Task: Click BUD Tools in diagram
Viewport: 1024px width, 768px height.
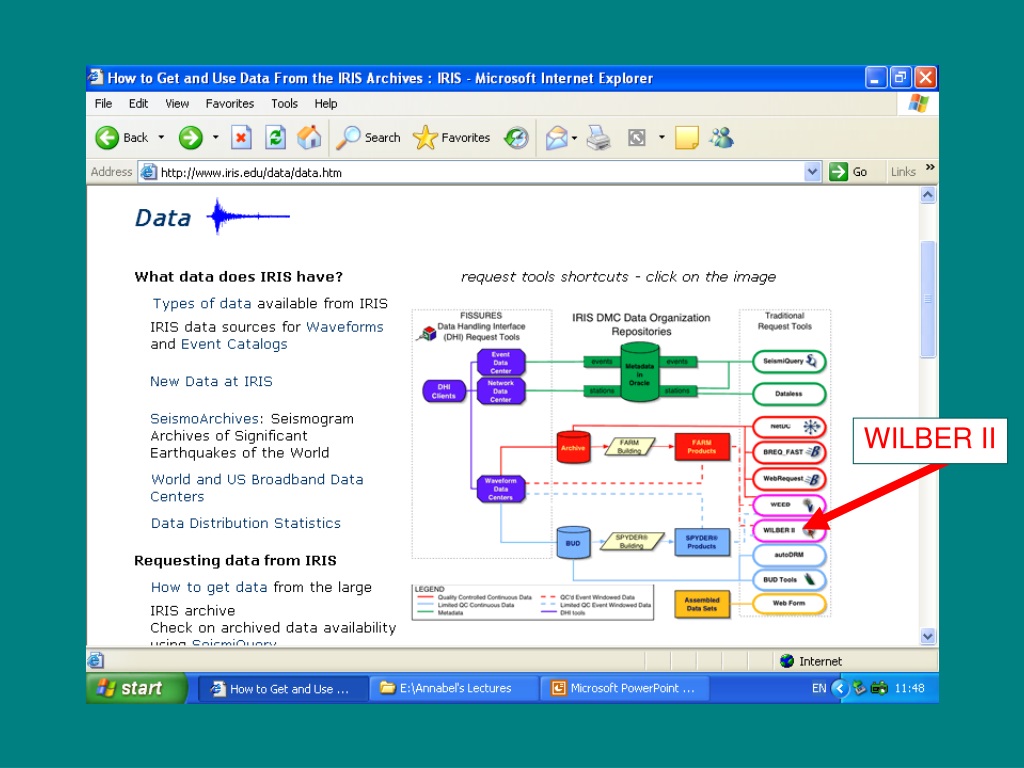Action: click(x=789, y=579)
